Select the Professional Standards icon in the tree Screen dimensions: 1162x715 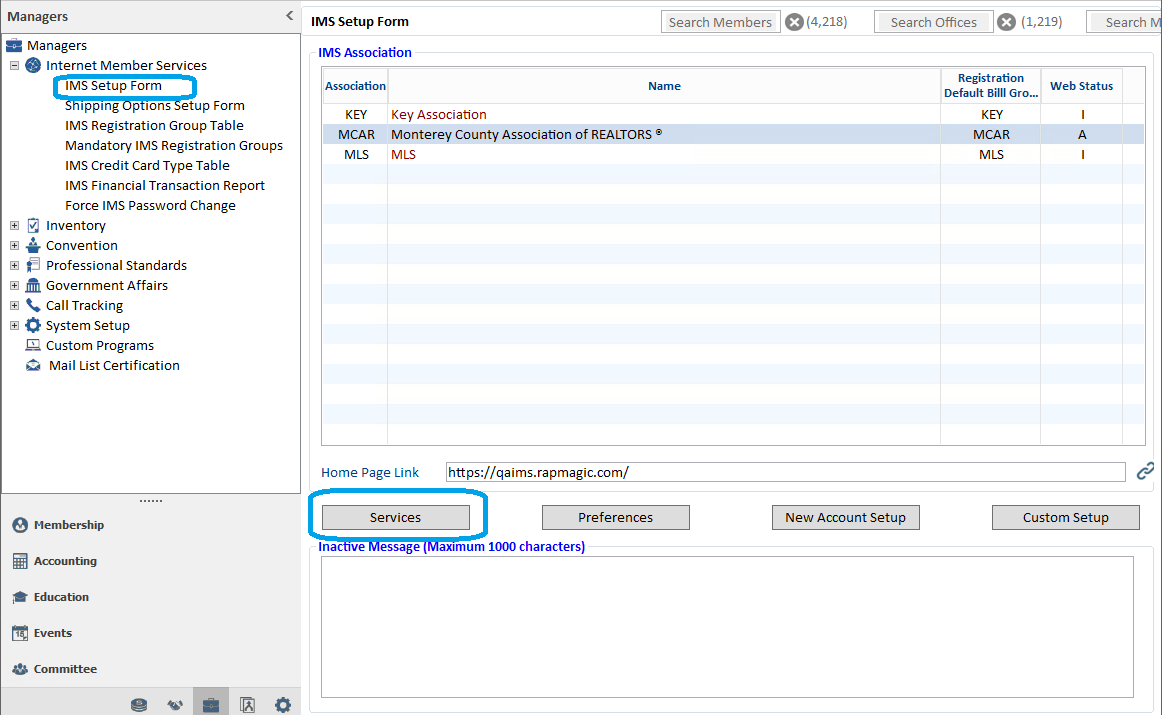pyautogui.click(x=33, y=265)
